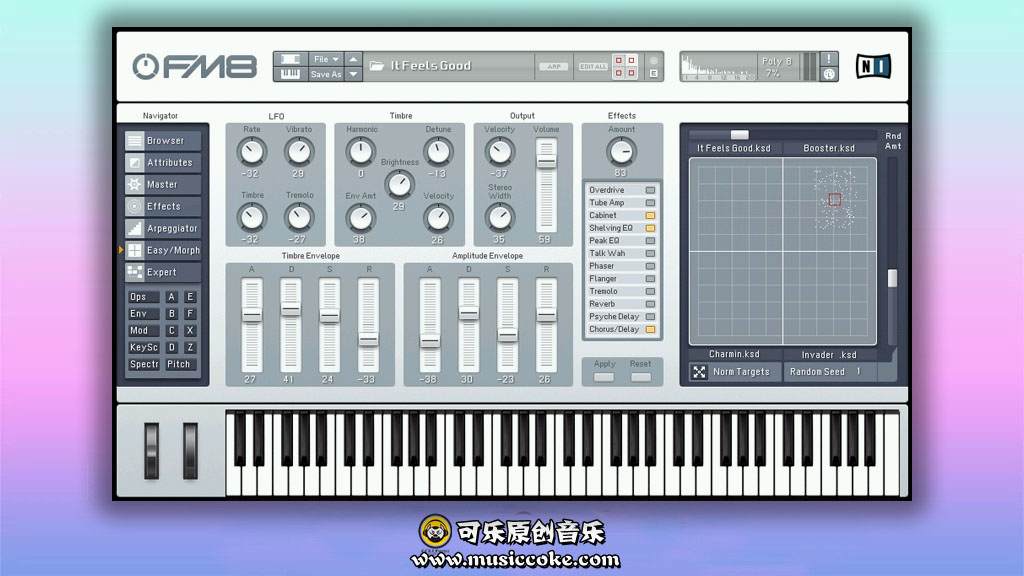Screen dimensions: 1024x576
Task: Click the Arpeggiator staircase icon
Action: [x=135, y=229]
